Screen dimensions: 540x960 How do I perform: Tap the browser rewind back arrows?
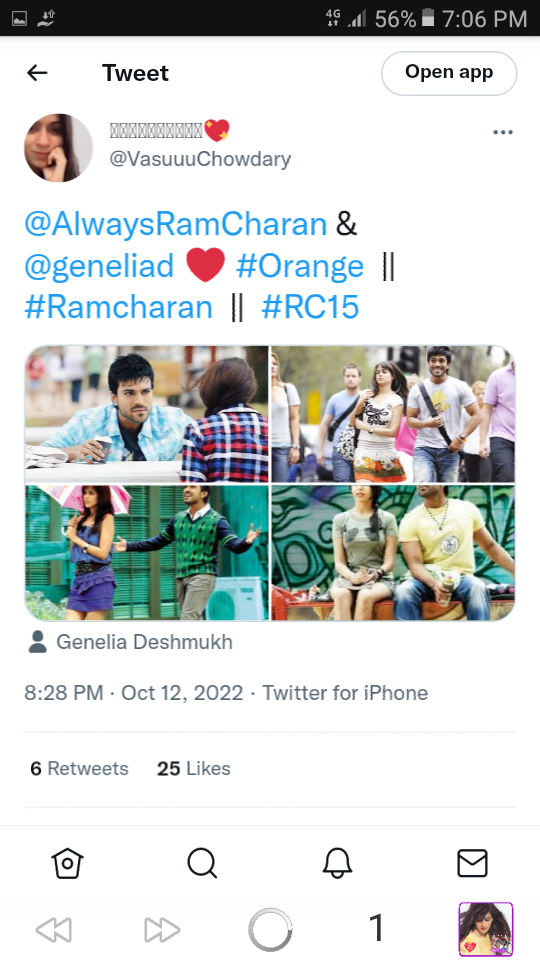click(54, 930)
